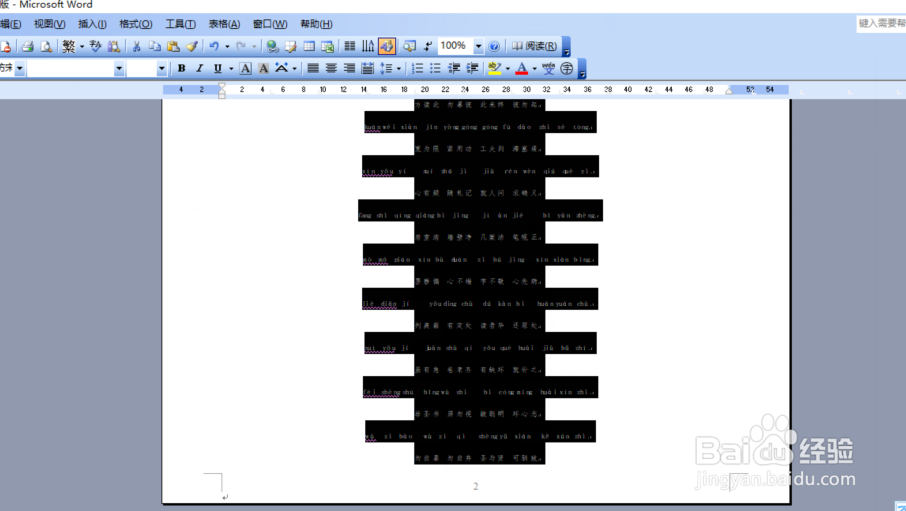Open Word Help question mark
906x511 pixels.
(x=494, y=46)
